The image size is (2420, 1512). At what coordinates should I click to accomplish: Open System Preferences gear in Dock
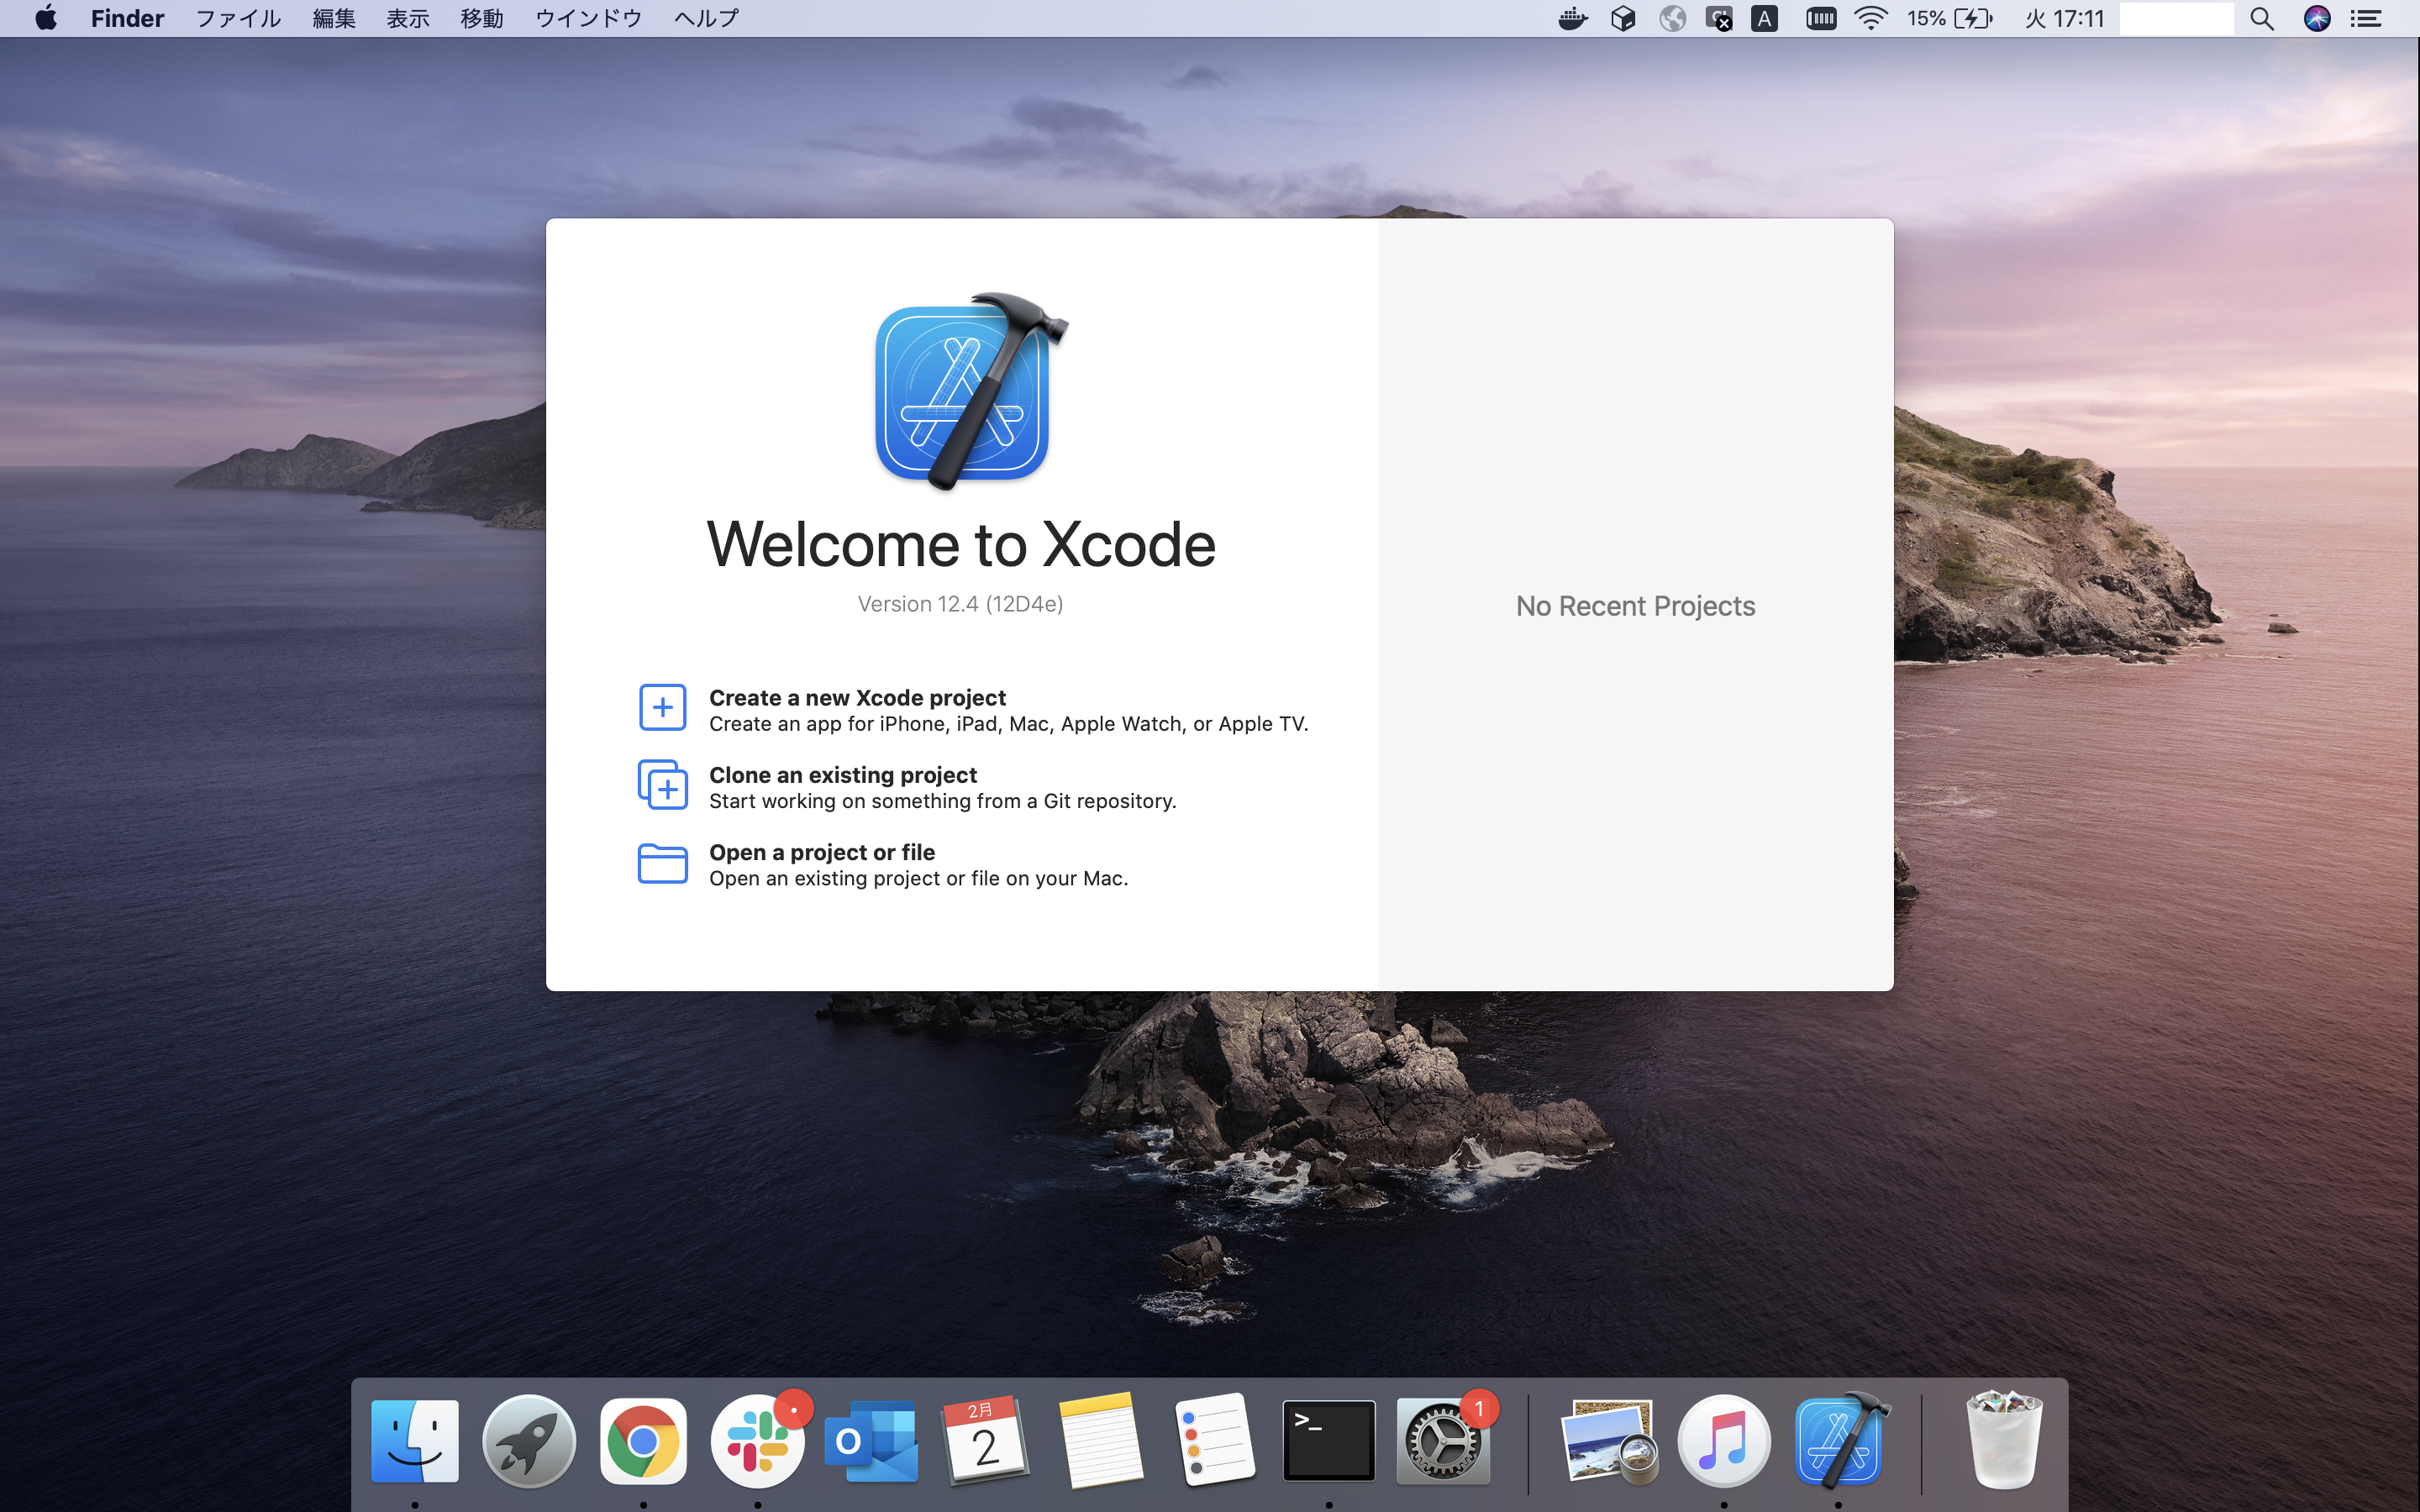click(x=1443, y=1440)
